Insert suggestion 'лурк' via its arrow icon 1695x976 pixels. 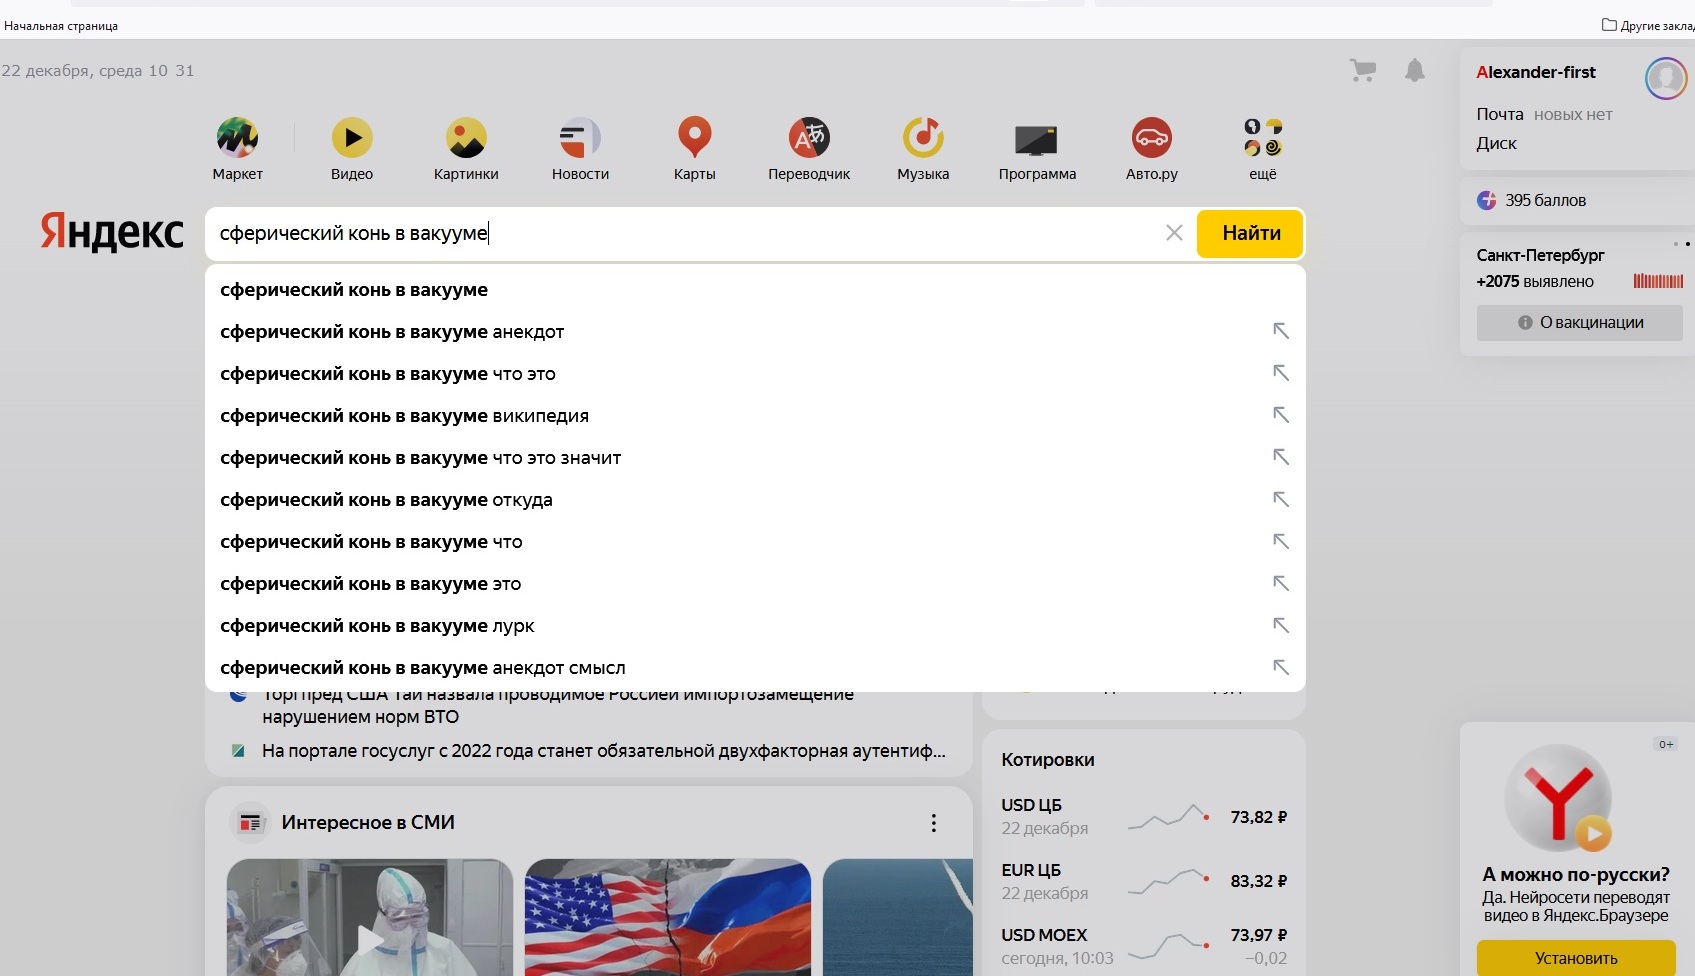(1280, 625)
